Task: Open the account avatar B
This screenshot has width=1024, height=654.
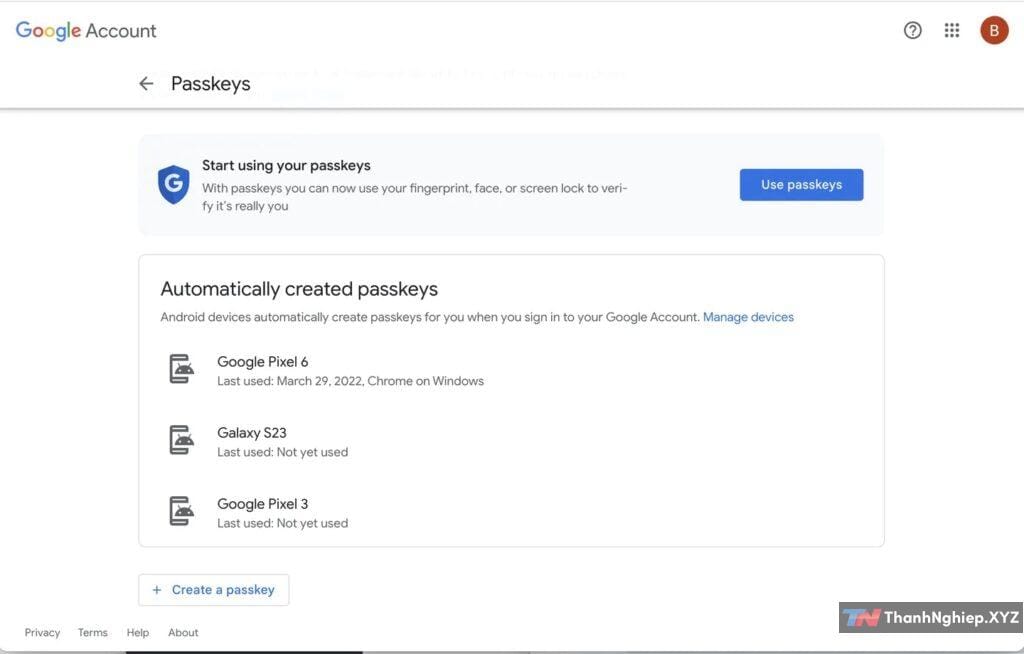Action: coord(994,30)
